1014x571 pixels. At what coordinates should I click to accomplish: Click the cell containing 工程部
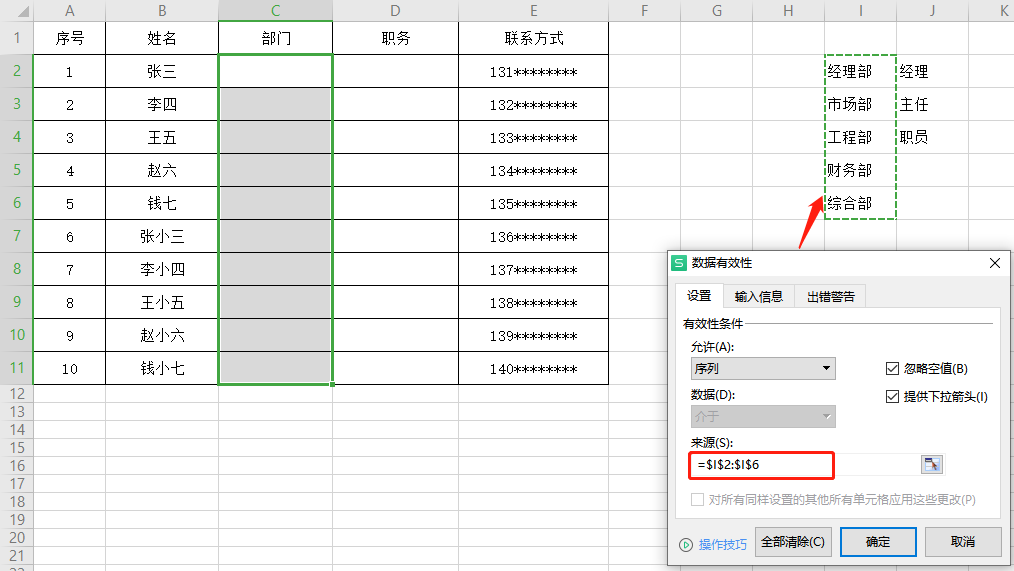(860, 137)
